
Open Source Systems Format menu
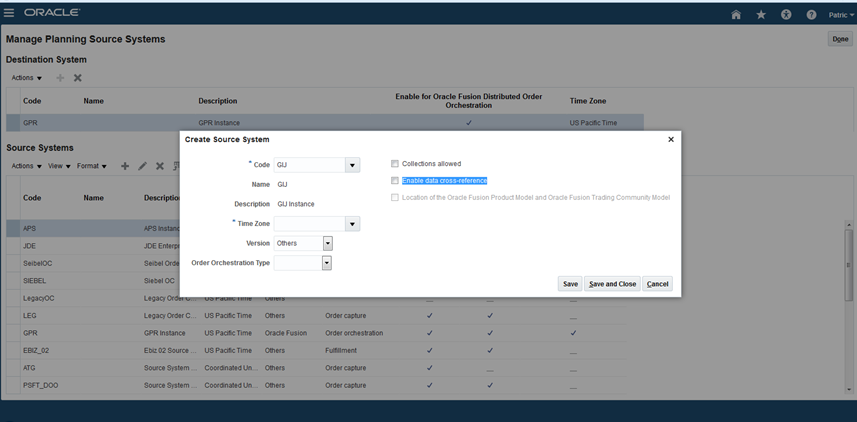coord(91,166)
